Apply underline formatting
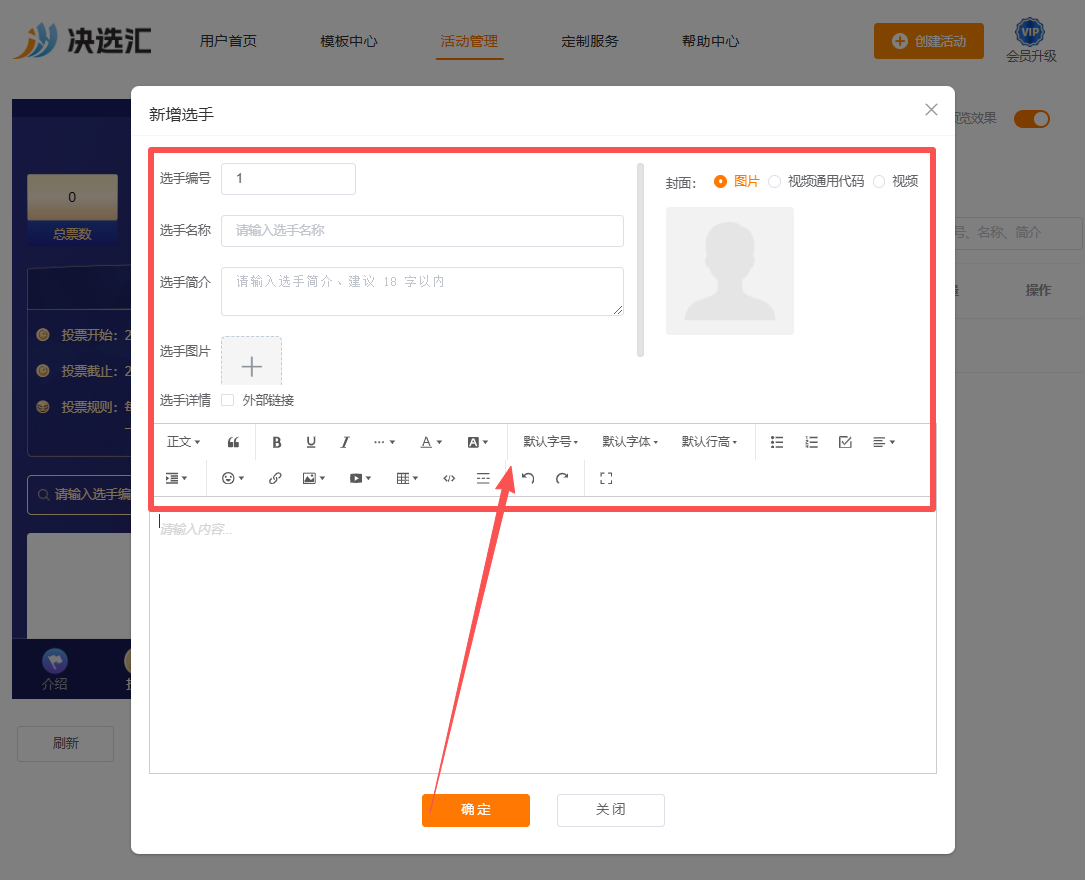This screenshot has width=1085, height=880. pos(311,442)
